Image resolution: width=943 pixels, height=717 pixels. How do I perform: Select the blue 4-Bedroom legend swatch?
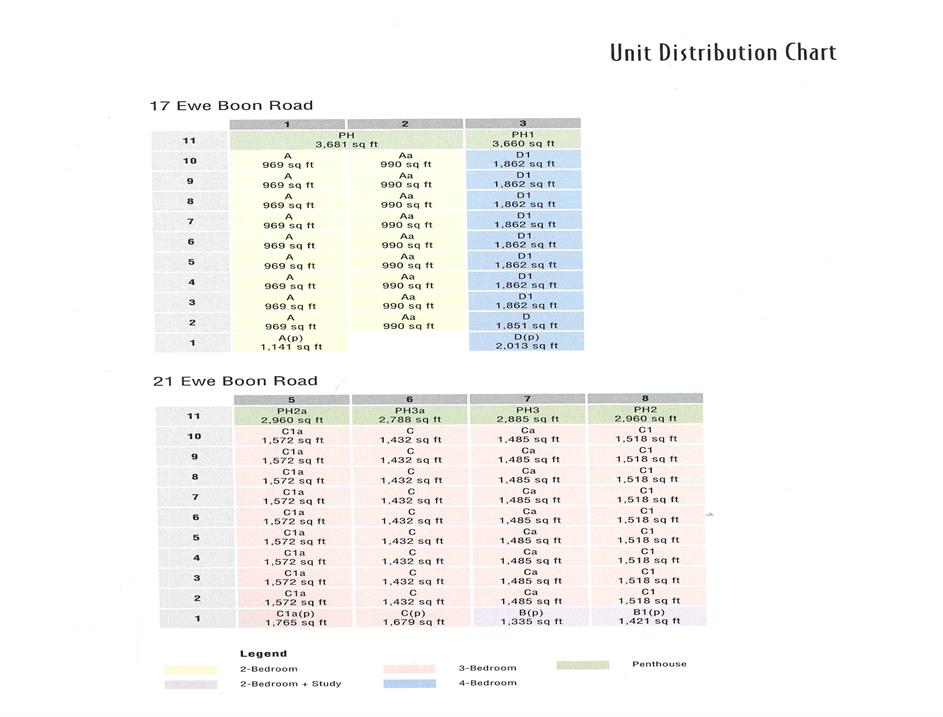(409, 683)
